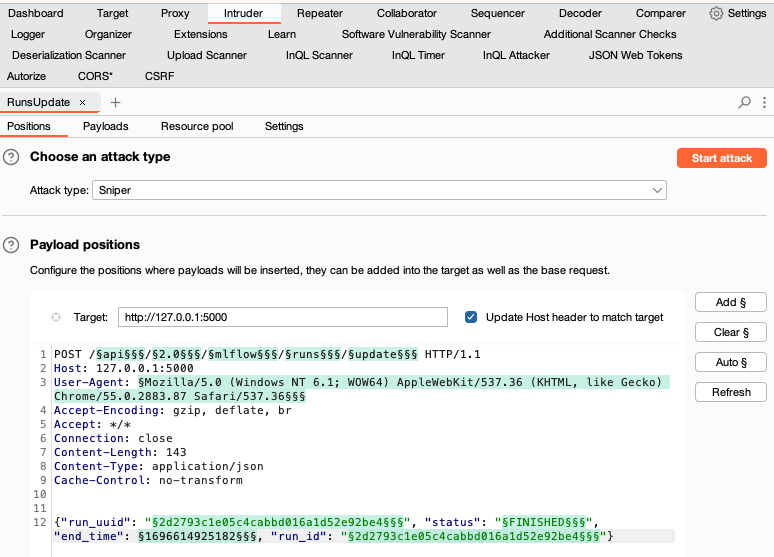Add a new Intruder tab with plus
This screenshot has width=774, height=557.
115,102
